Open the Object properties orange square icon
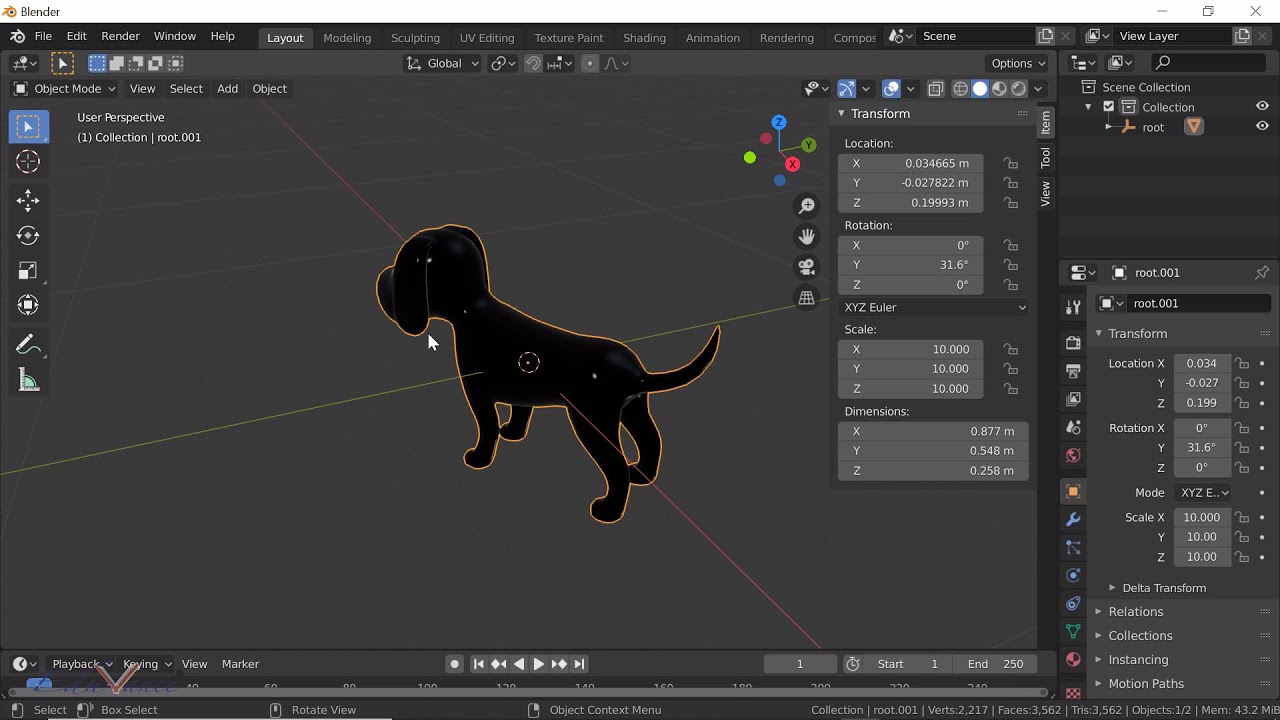The image size is (1280, 720). point(1073,491)
